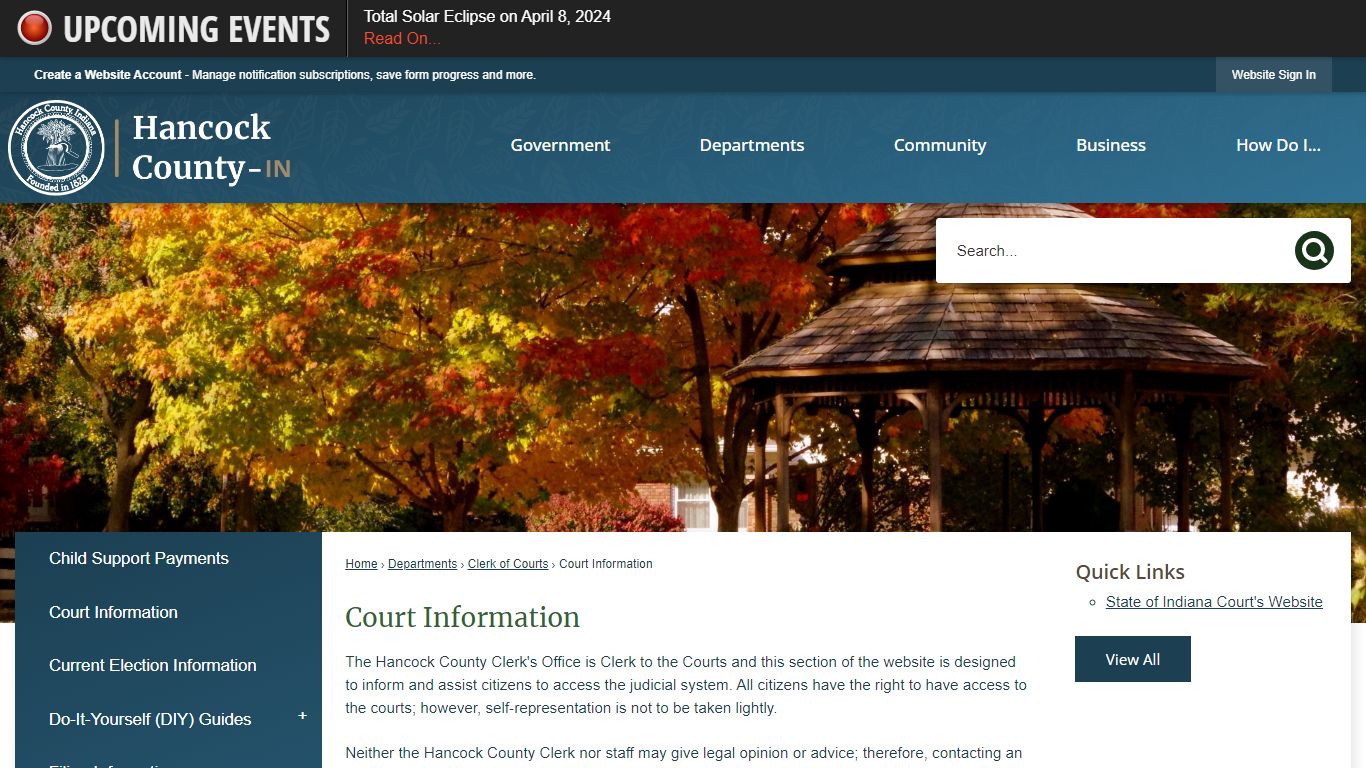This screenshot has width=1366, height=768.
Task: Click the Quick Links heading
Action: (x=1130, y=572)
